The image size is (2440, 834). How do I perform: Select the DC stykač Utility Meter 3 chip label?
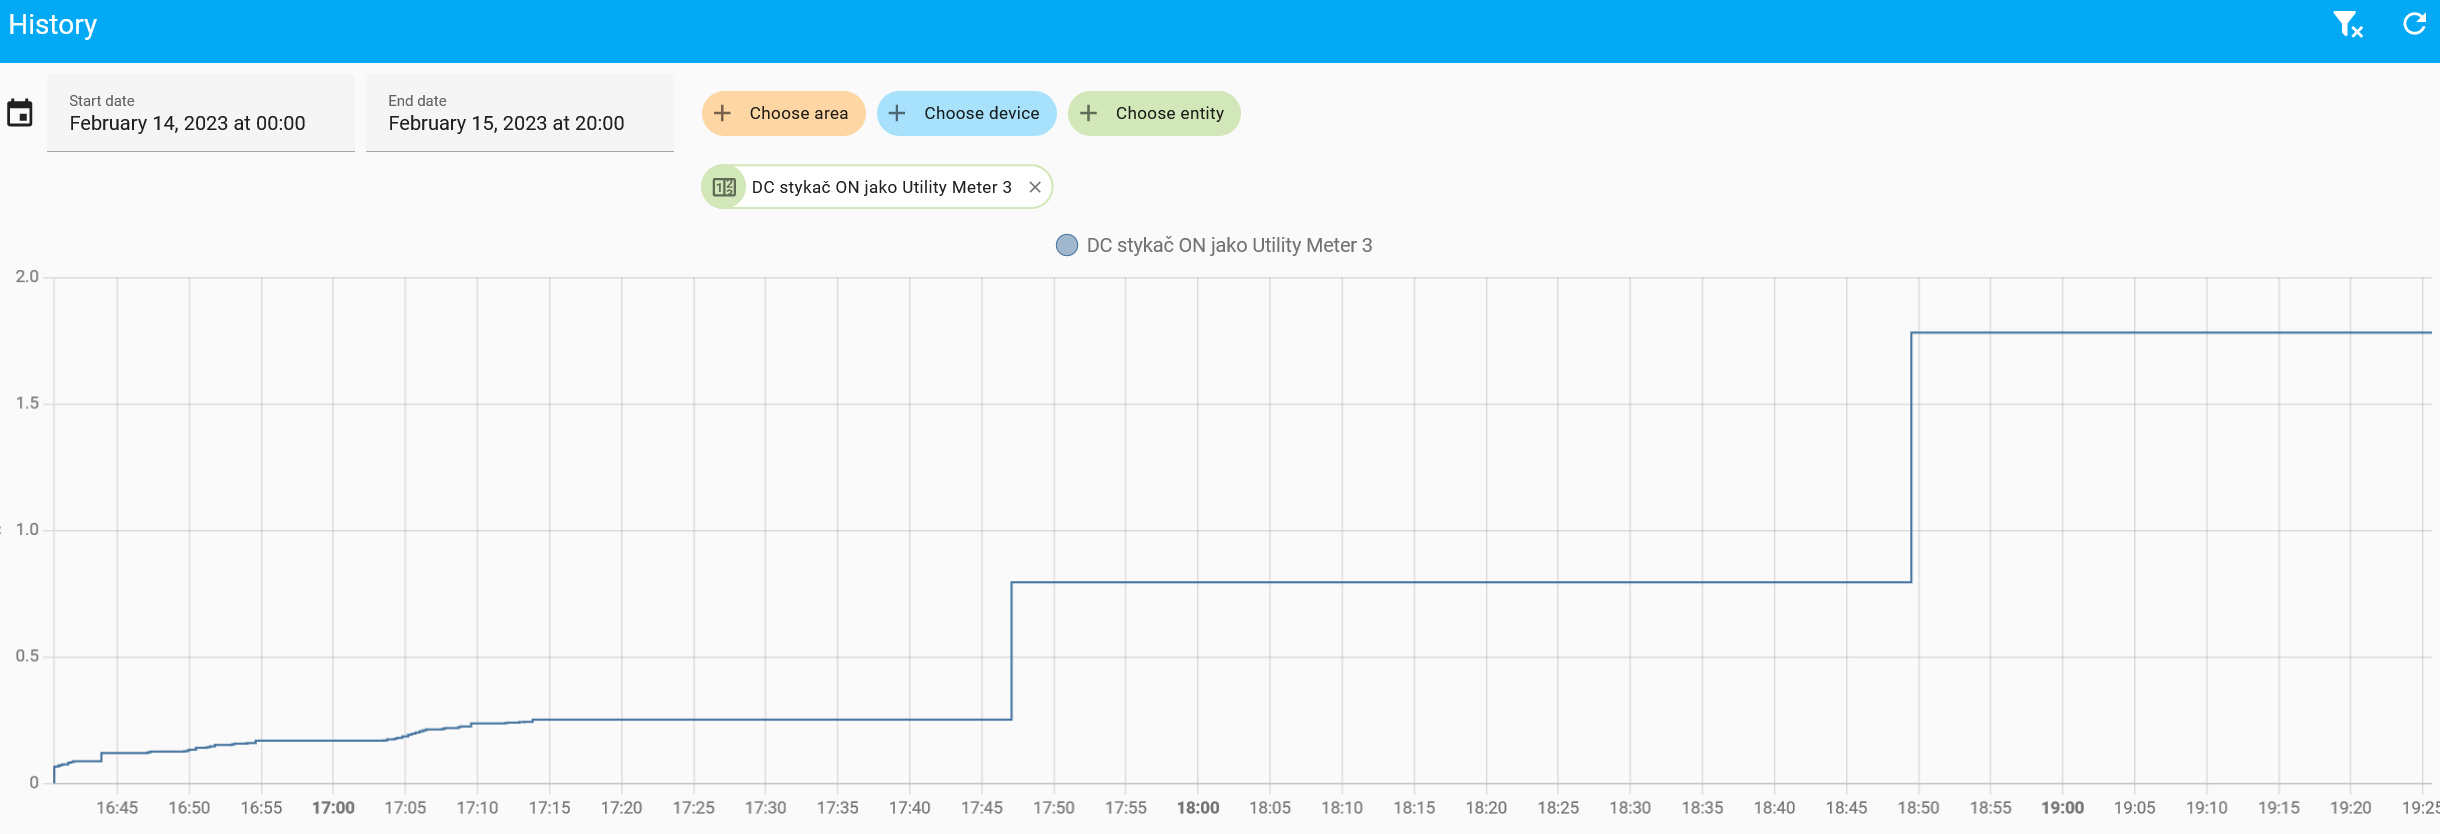(881, 187)
